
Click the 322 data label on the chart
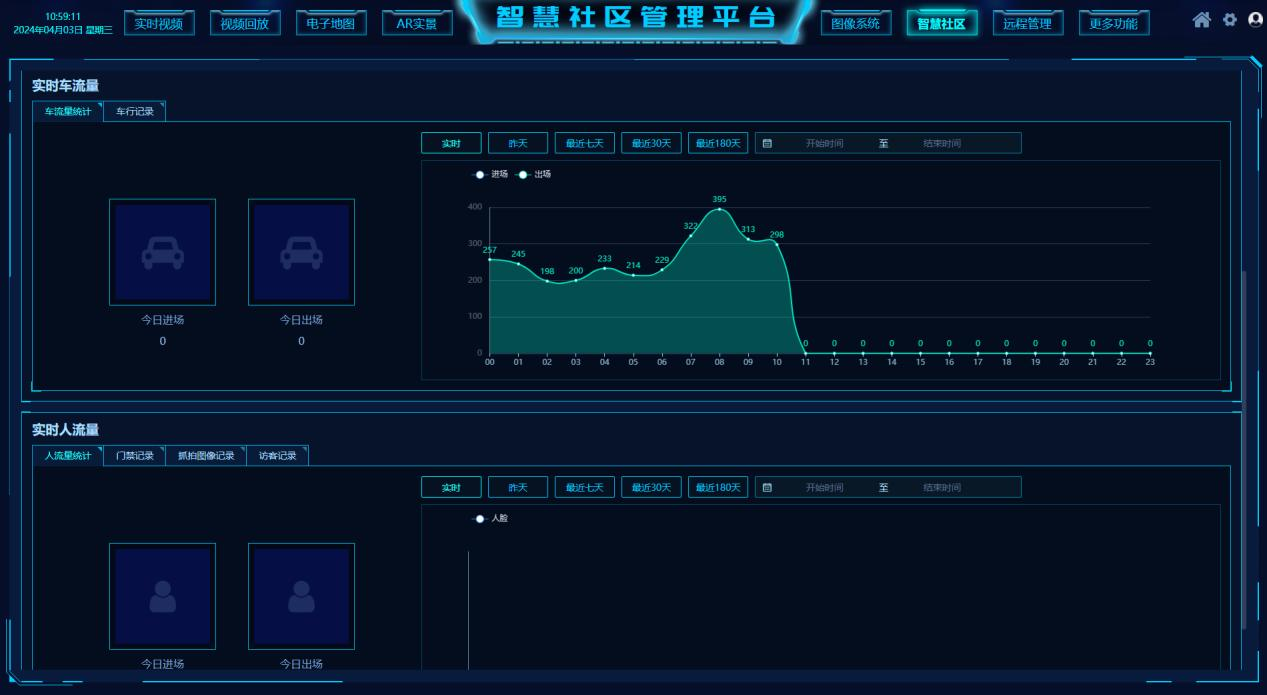[691, 226]
